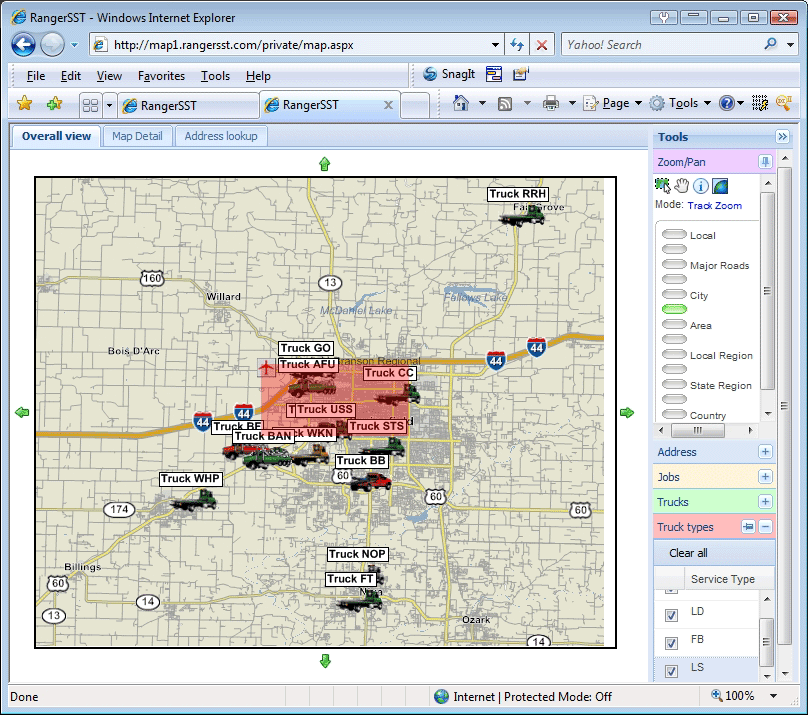Image resolution: width=808 pixels, height=715 pixels.
Task: Activate the hand pan tool
Action: pos(682,185)
